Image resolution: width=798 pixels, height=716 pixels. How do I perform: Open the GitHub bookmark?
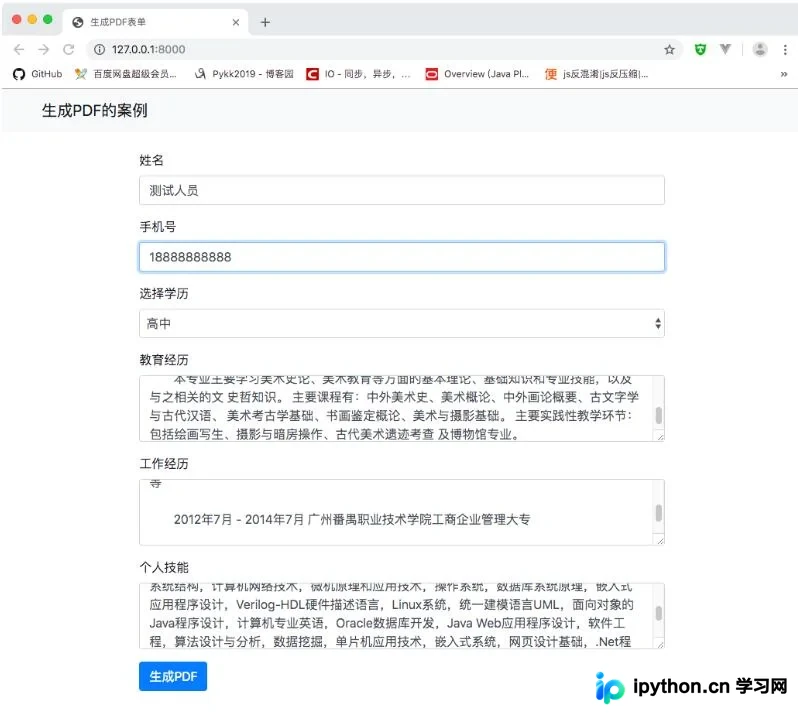pyautogui.click(x=37, y=74)
